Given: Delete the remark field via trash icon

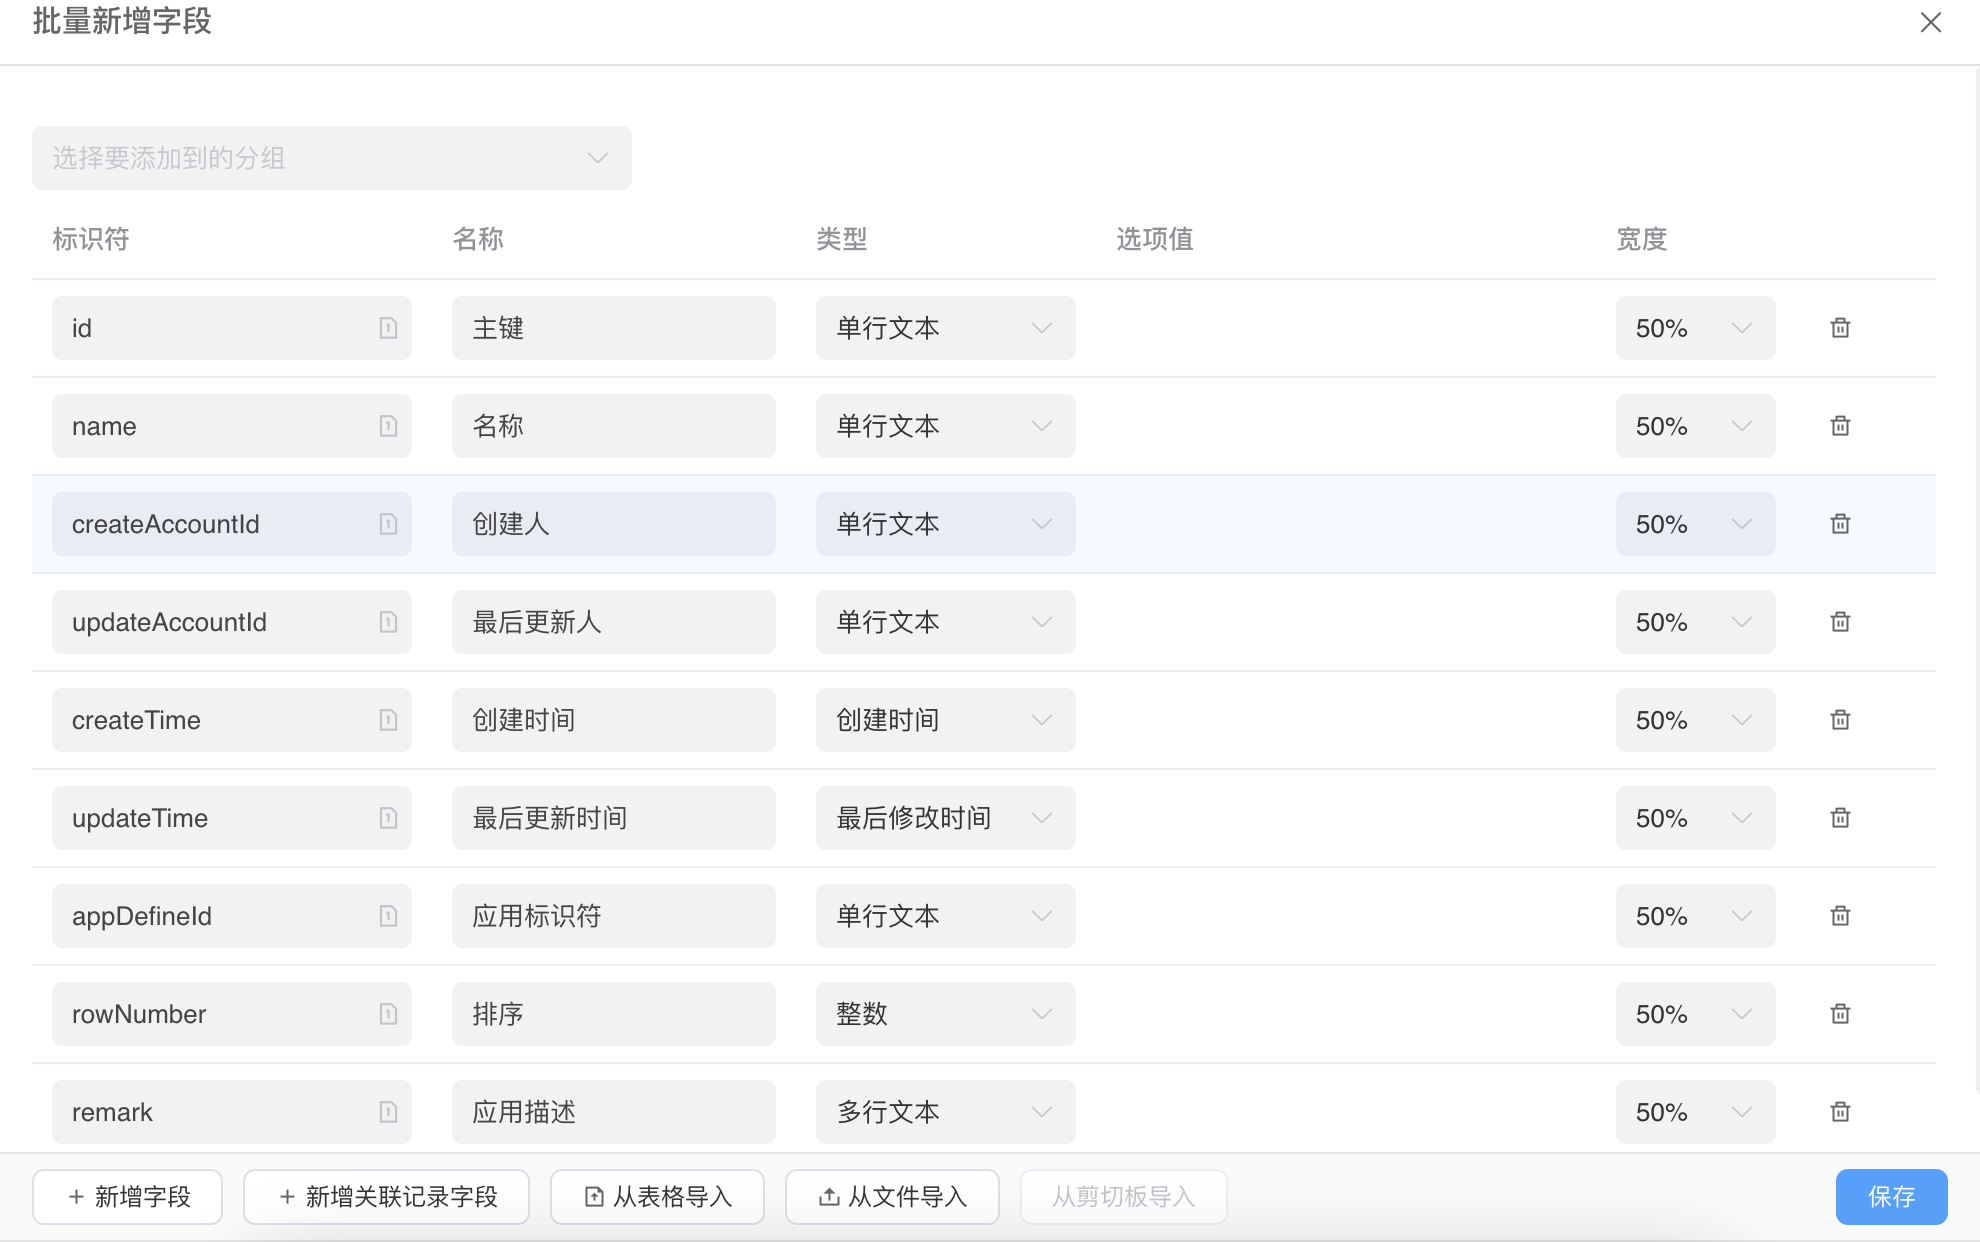Looking at the screenshot, I should point(1840,1112).
